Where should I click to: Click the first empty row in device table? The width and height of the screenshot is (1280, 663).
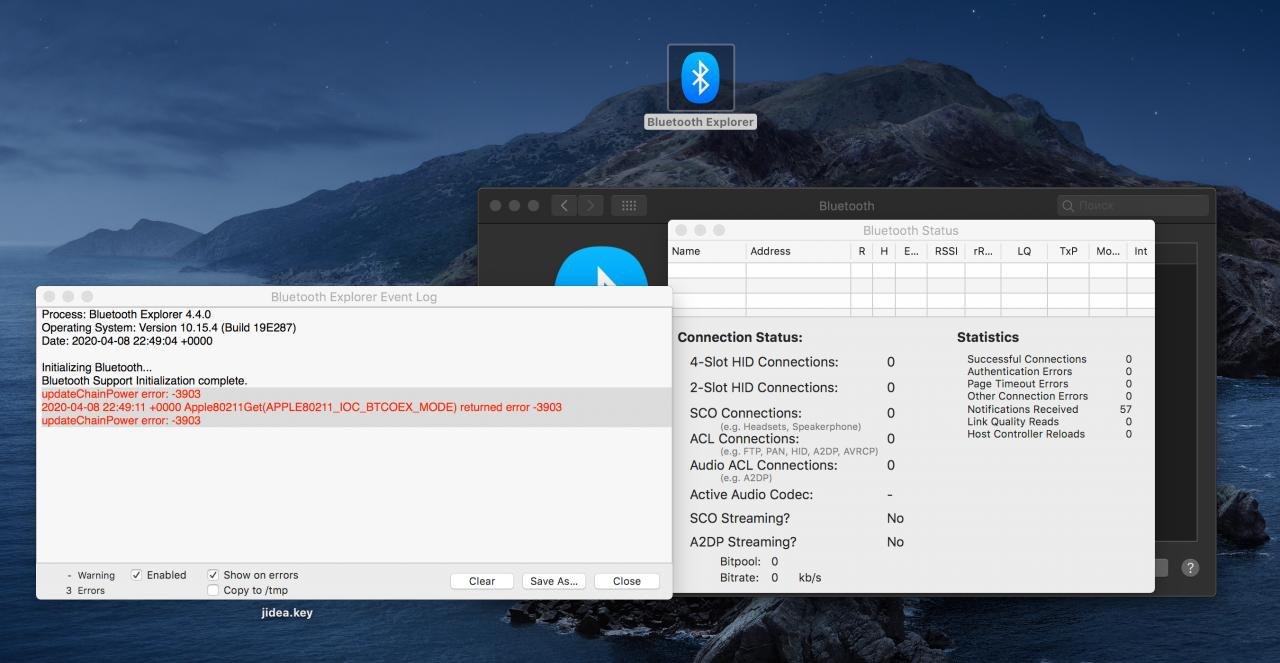point(911,270)
